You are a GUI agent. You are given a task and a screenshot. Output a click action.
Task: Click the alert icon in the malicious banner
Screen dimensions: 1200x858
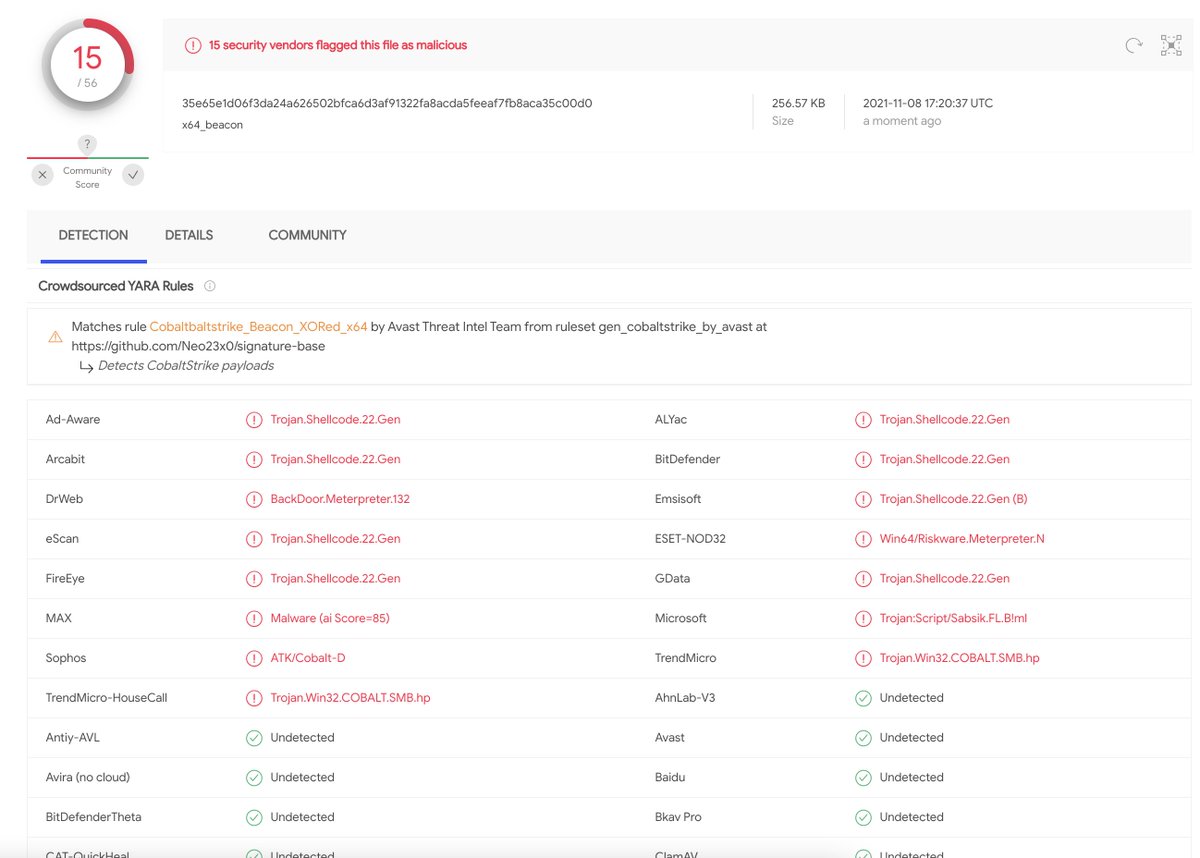[x=193, y=45]
